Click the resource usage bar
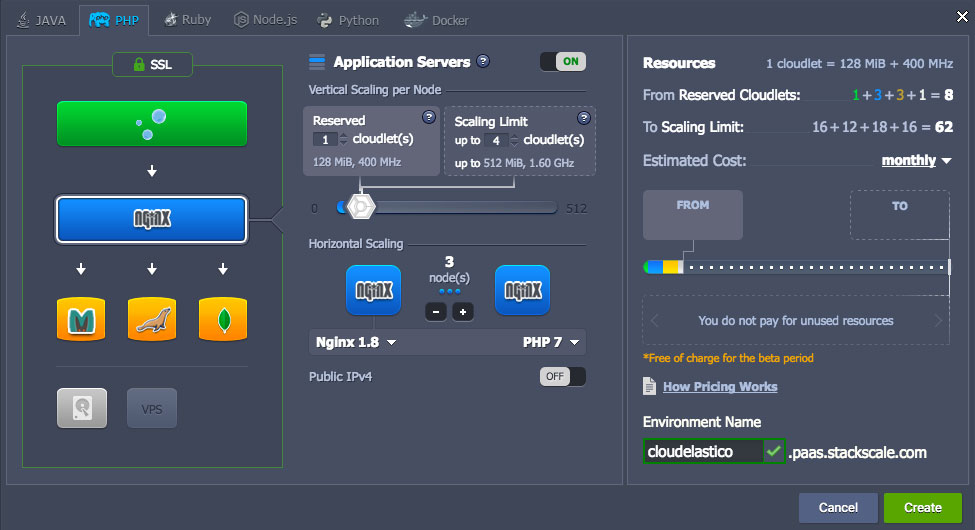The width and height of the screenshot is (975, 530). tap(797, 267)
